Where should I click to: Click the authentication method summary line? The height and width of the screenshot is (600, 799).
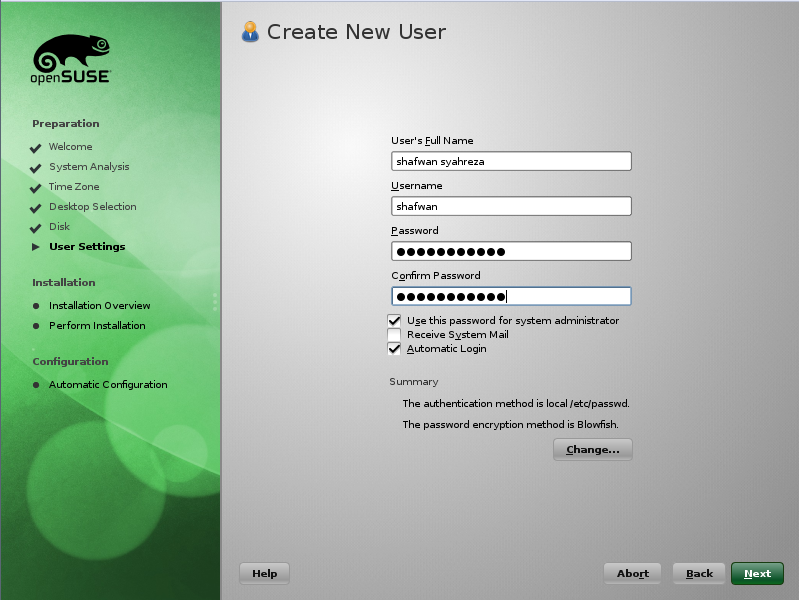point(516,404)
